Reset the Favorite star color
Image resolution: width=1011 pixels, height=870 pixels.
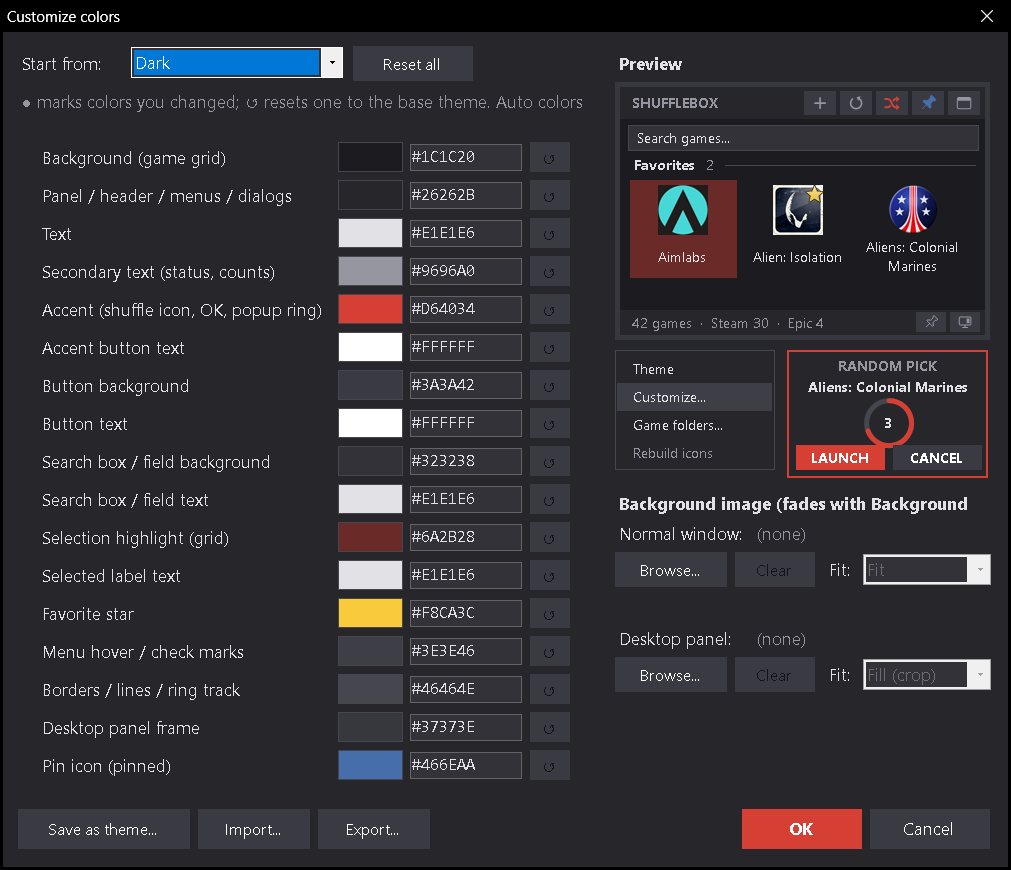(549, 614)
